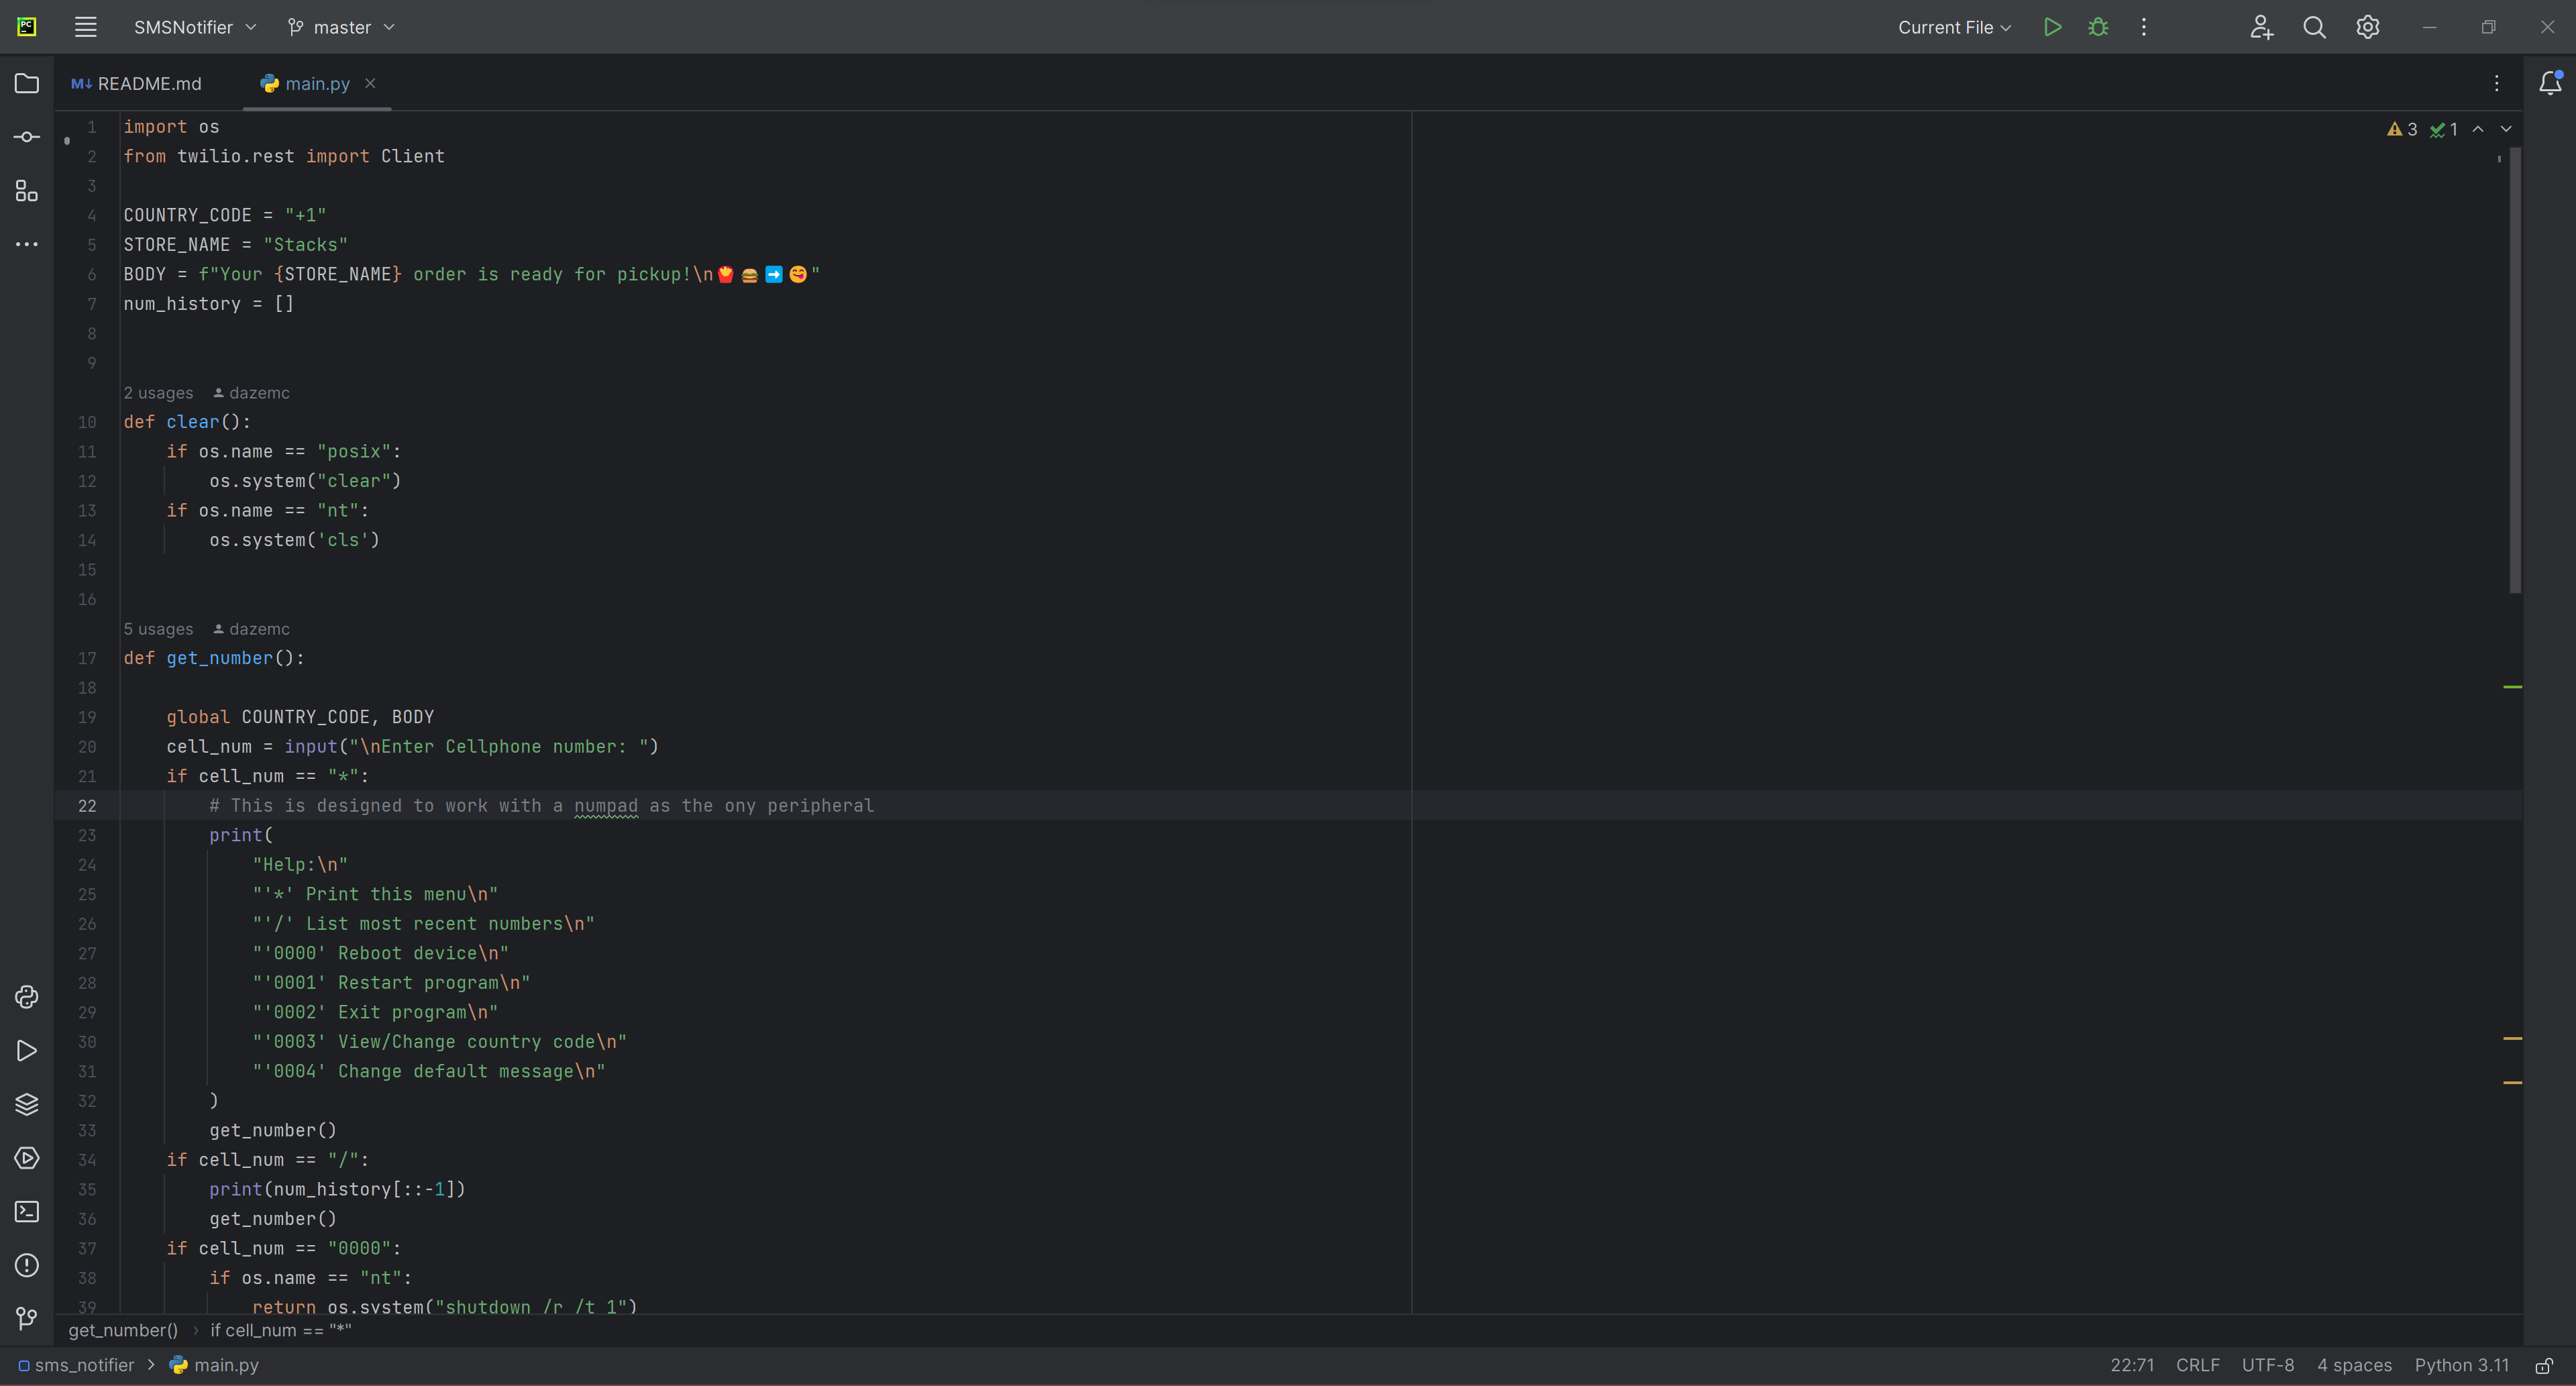Screen dimensions: 2576x1386
Task: Show the 3 warnings indicator
Action: coord(2402,129)
